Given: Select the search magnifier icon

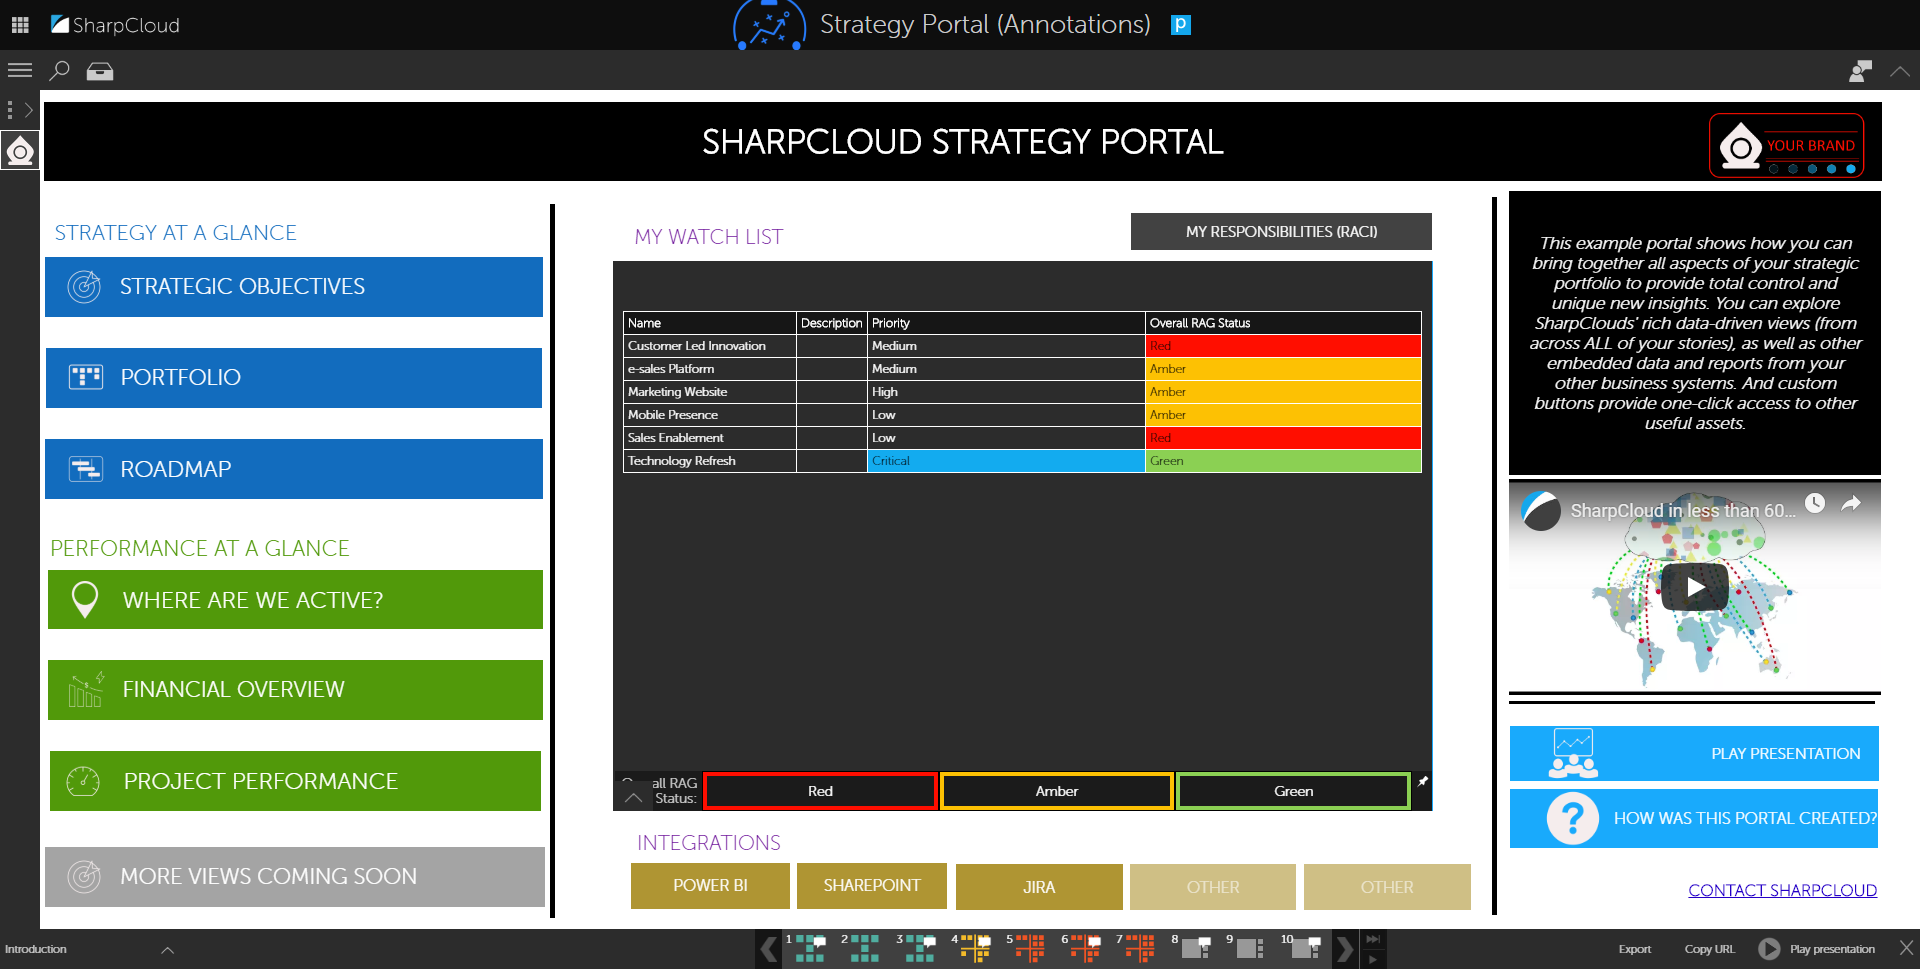Looking at the screenshot, I should click(x=60, y=71).
